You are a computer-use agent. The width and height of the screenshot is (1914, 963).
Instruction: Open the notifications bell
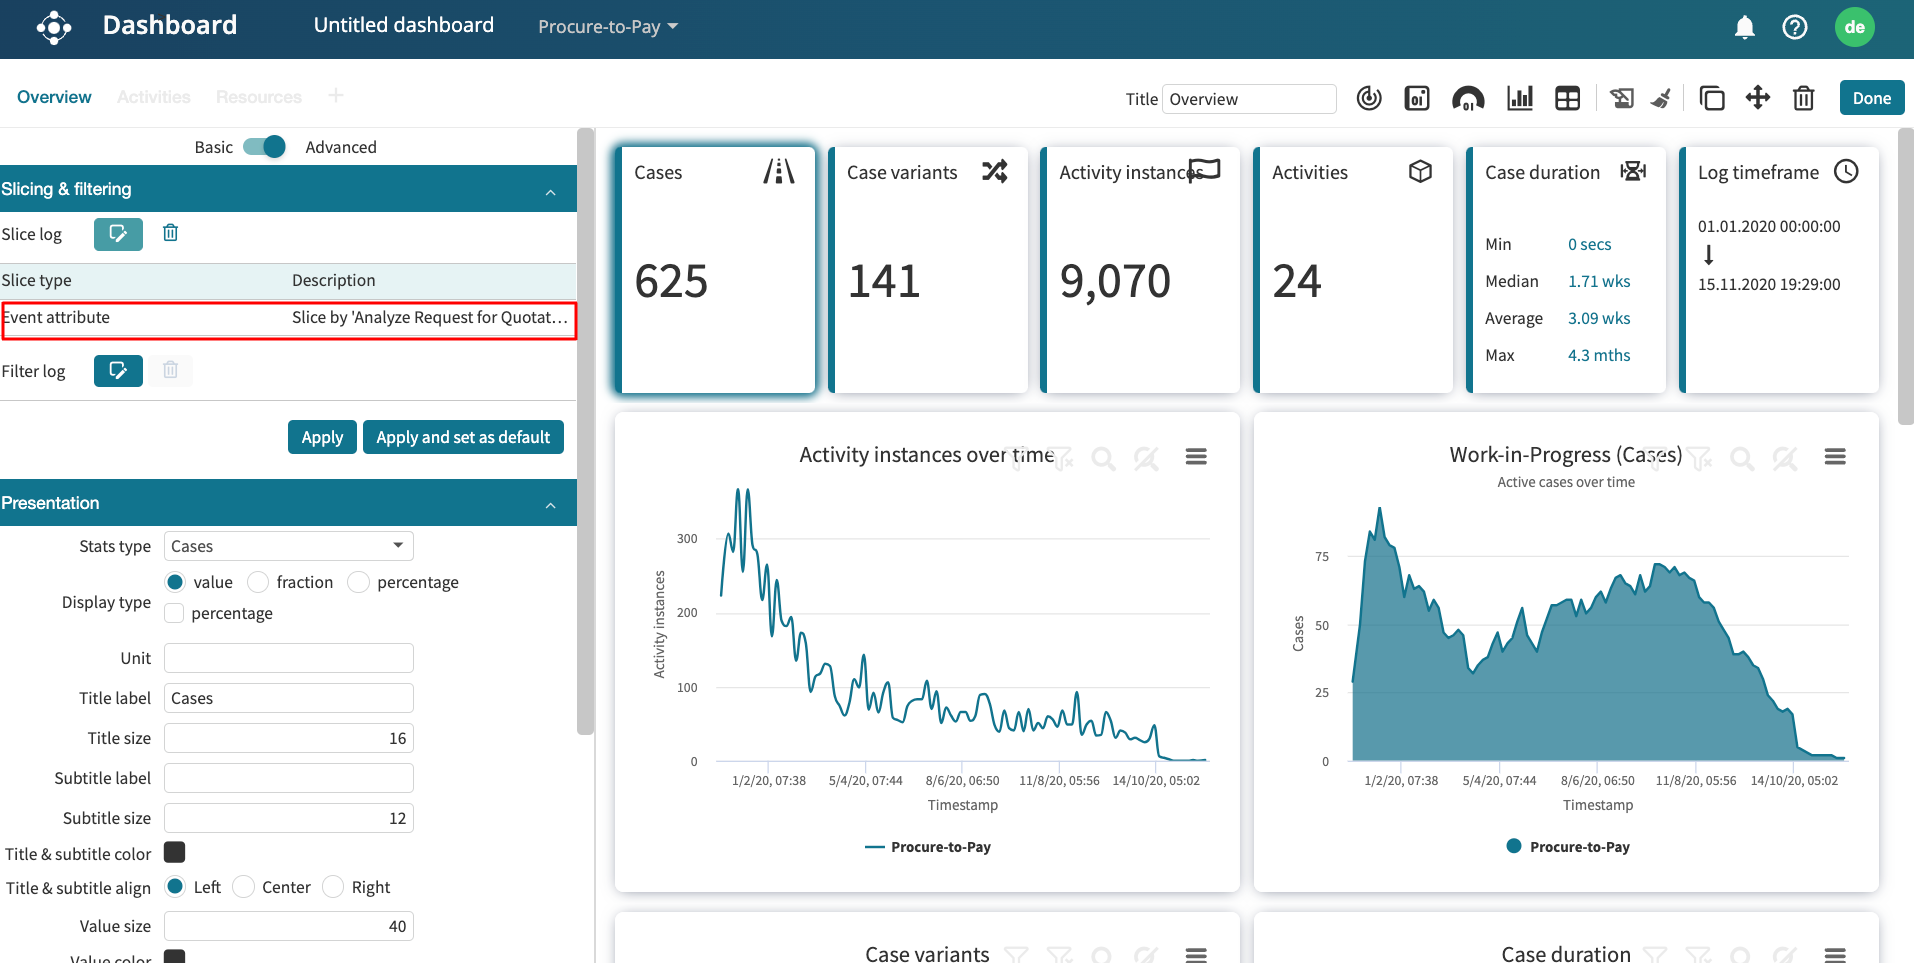click(1744, 27)
